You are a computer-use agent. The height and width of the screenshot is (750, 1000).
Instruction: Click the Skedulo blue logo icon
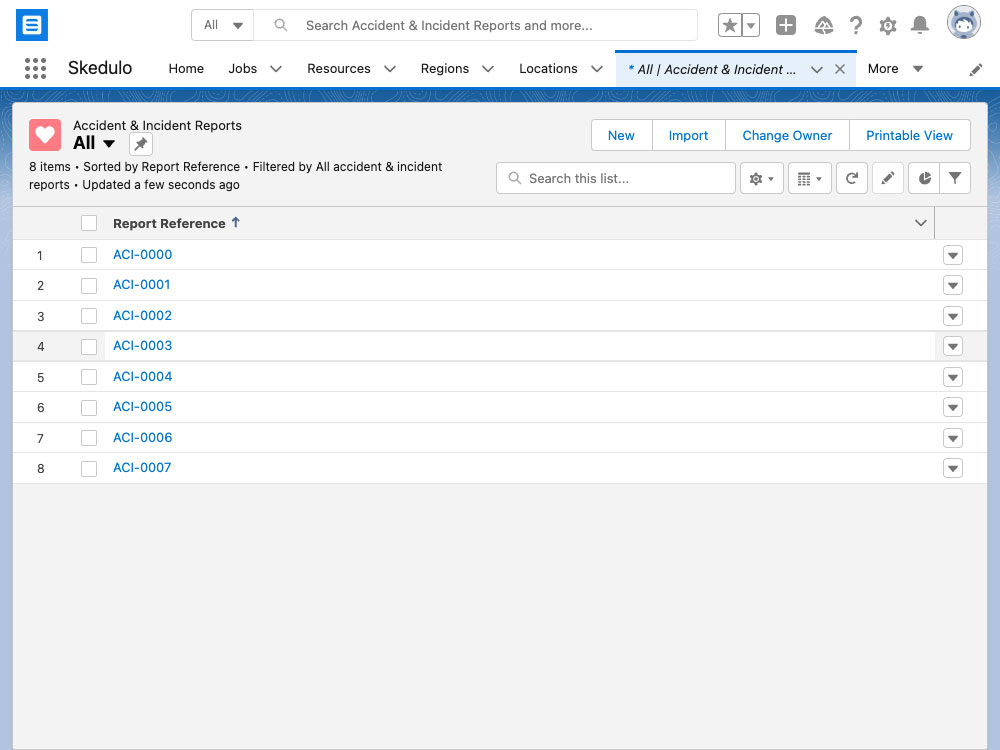32,25
